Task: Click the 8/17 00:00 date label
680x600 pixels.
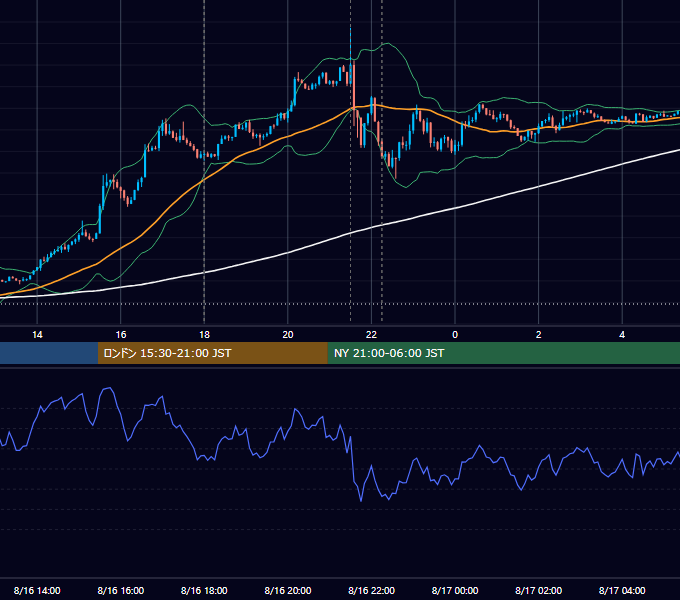Action: 455,590
